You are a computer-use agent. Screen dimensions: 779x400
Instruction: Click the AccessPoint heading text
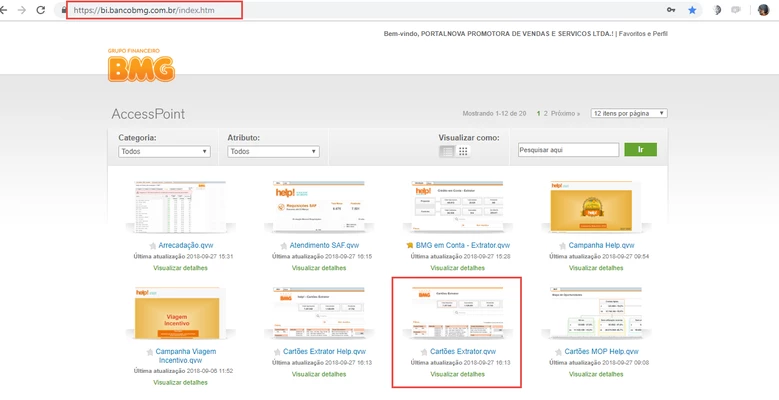tap(148, 114)
